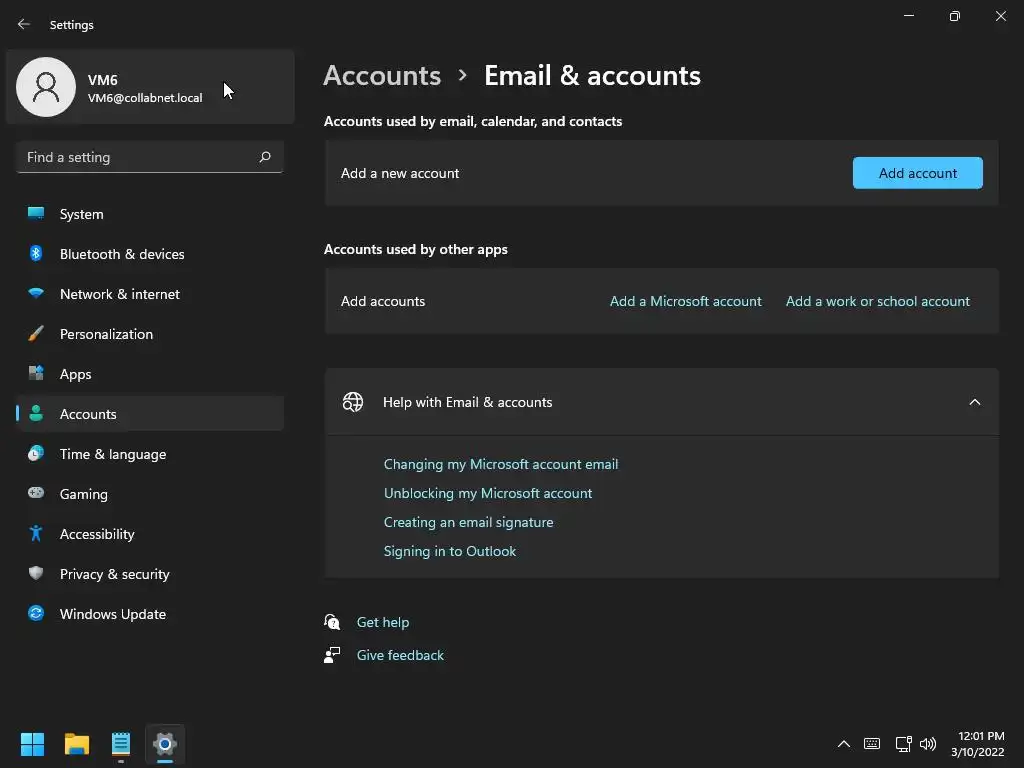Image resolution: width=1024 pixels, height=768 pixels.
Task: Go to Privacy & security settings
Action: [150, 574]
